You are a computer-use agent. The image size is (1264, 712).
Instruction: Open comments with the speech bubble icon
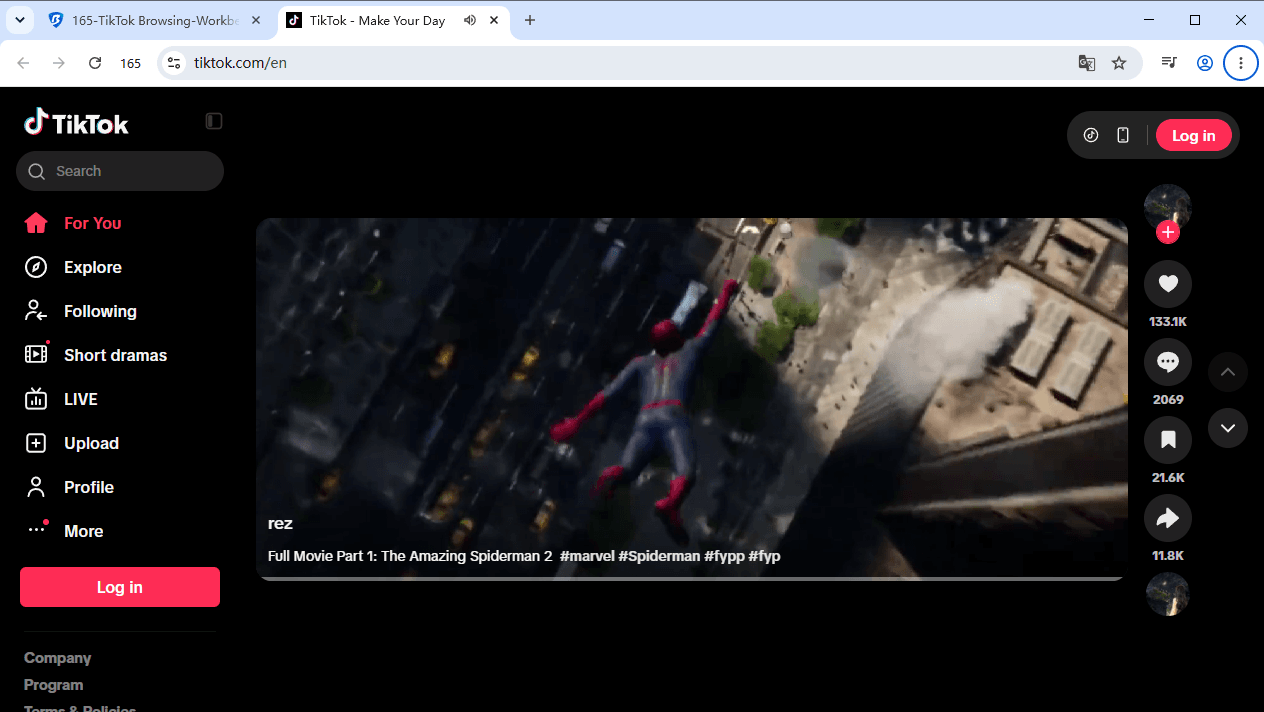pos(1168,363)
